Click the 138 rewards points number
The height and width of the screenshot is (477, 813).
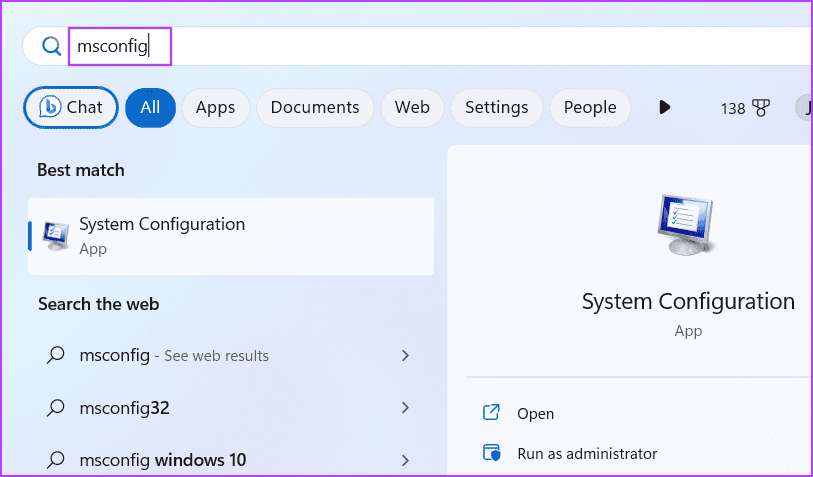(x=733, y=108)
